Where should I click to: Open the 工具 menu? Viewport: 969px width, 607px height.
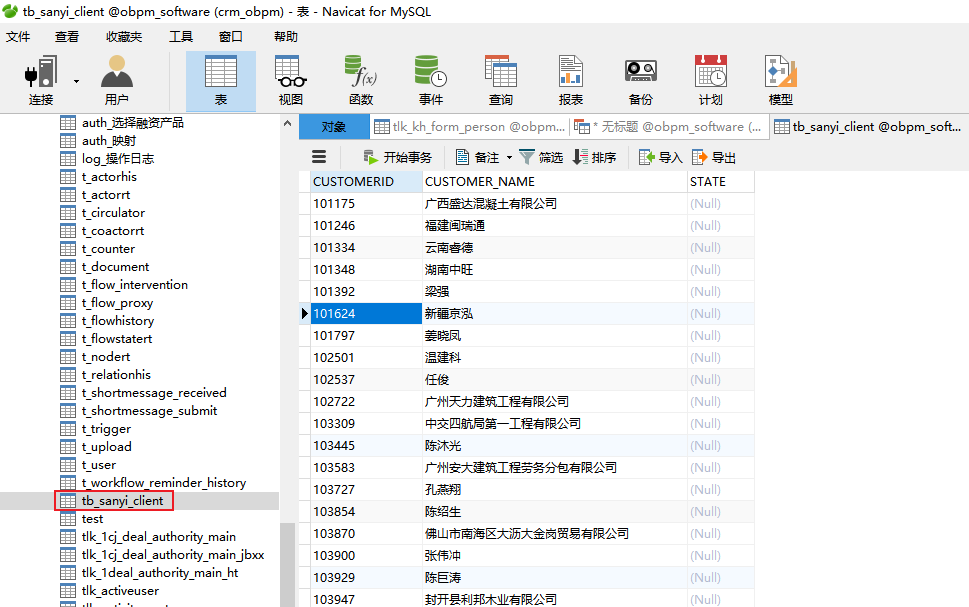[181, 36]
